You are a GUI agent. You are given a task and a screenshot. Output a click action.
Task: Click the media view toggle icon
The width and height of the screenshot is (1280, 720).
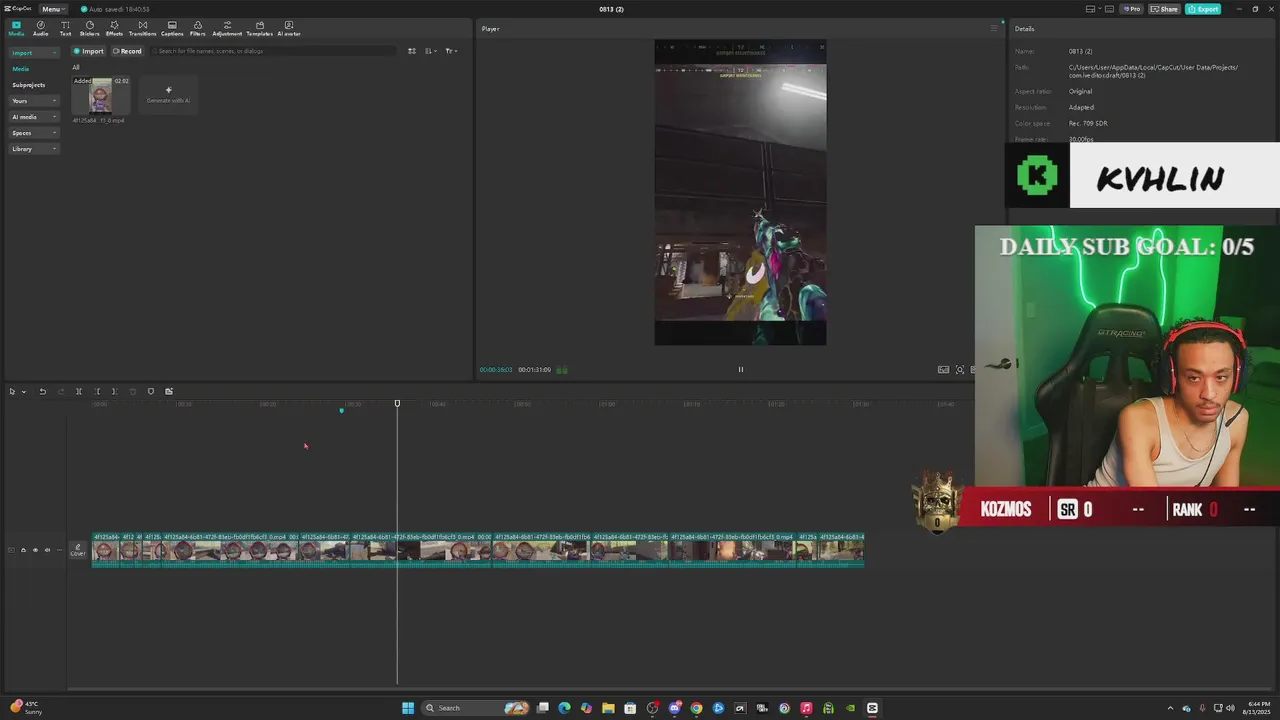point(411,51)
